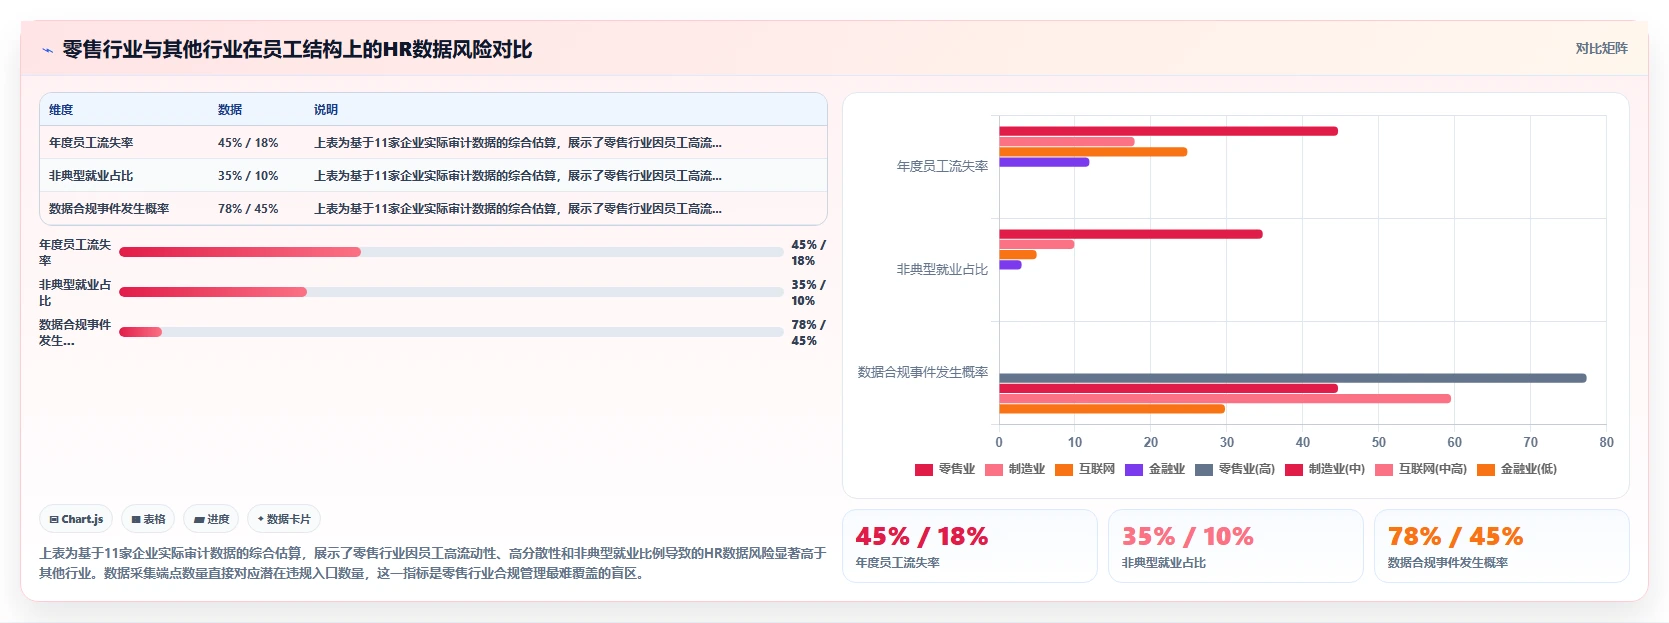This screenshot has height=623, width=1669.
Task: Toggle the 零售业(高) legend item
Action: click(1234, 469)
